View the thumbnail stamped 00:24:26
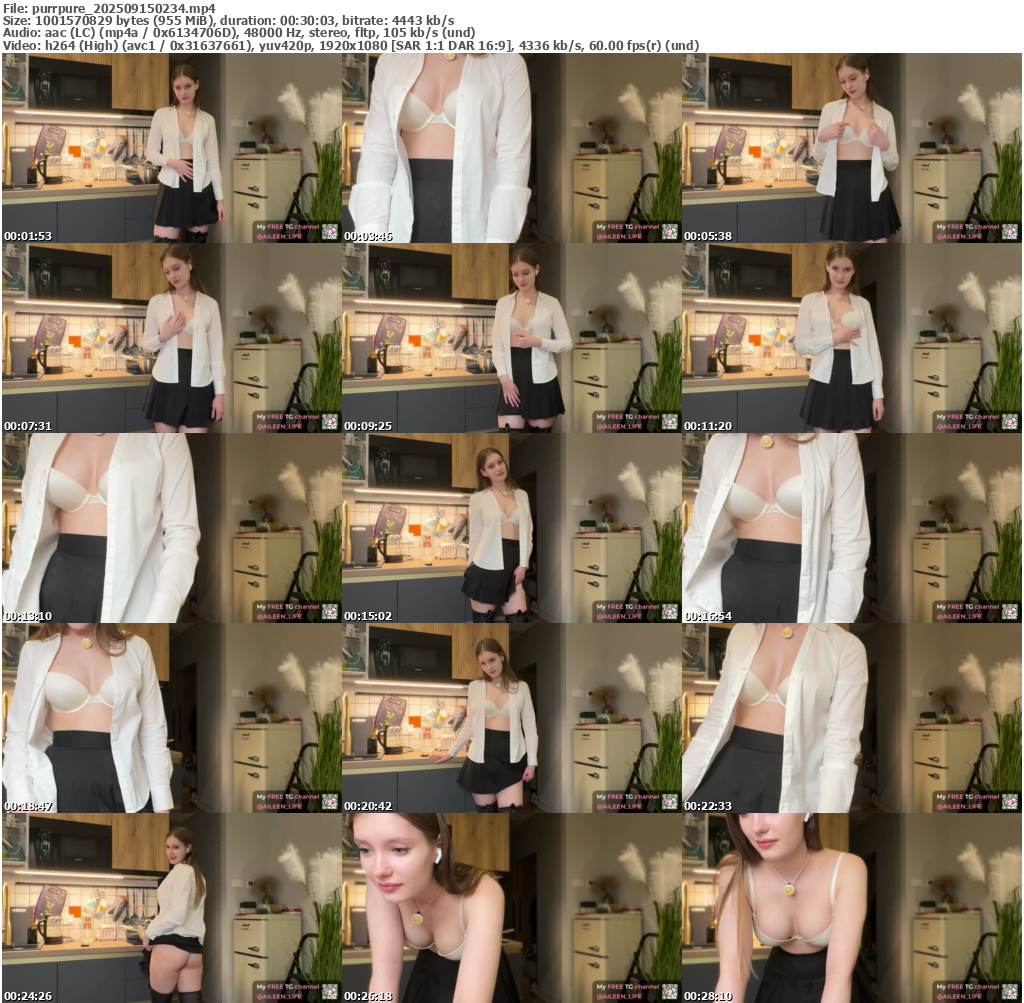 [x=171, y=908]
